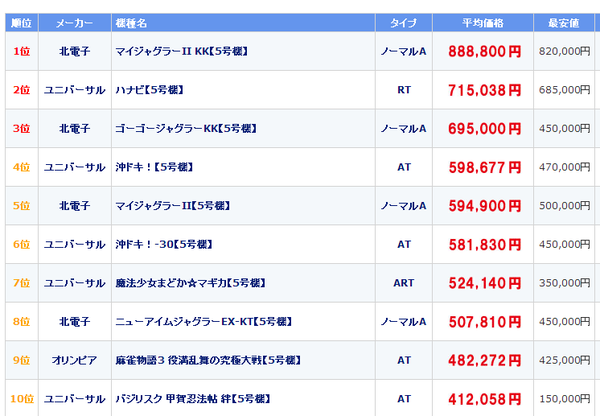
Task: Select the 3位 rank cell
Action: point(21,129)
